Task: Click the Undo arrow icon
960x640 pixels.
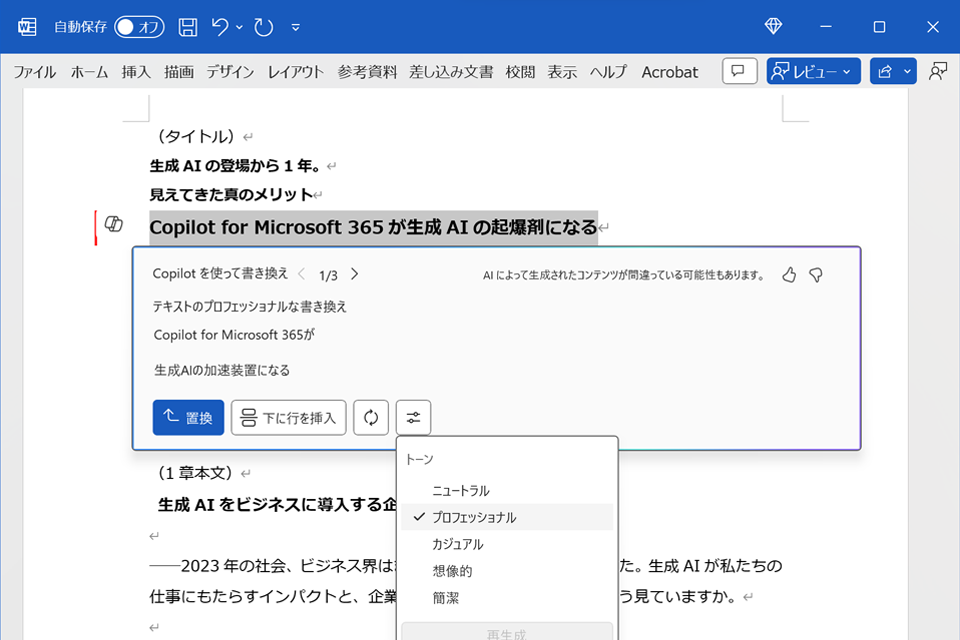Action: 220,27
